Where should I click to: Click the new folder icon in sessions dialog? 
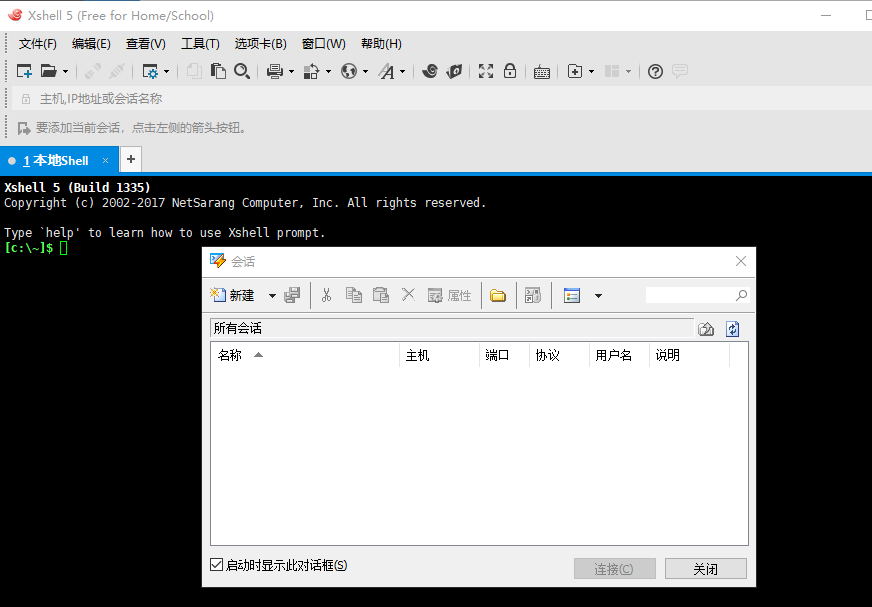pyautogui.click(x=497, y=295)
